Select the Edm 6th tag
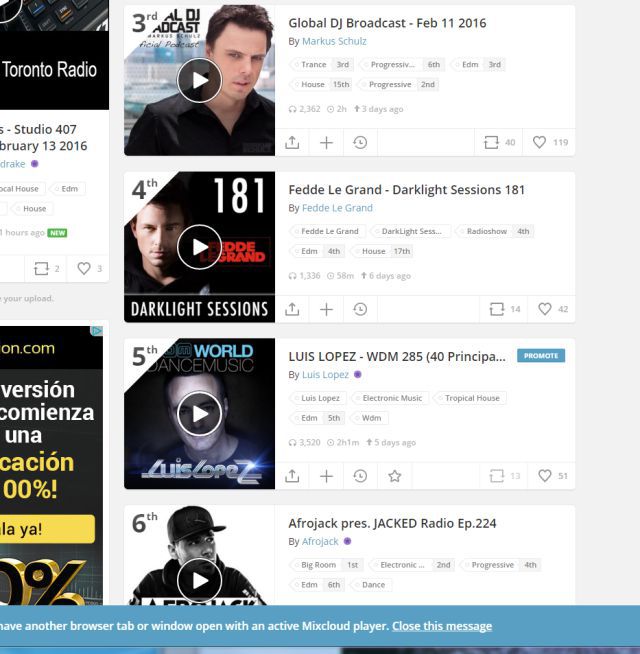The height and width of the screenshot is (654, 640). click(x=317, y=585)
